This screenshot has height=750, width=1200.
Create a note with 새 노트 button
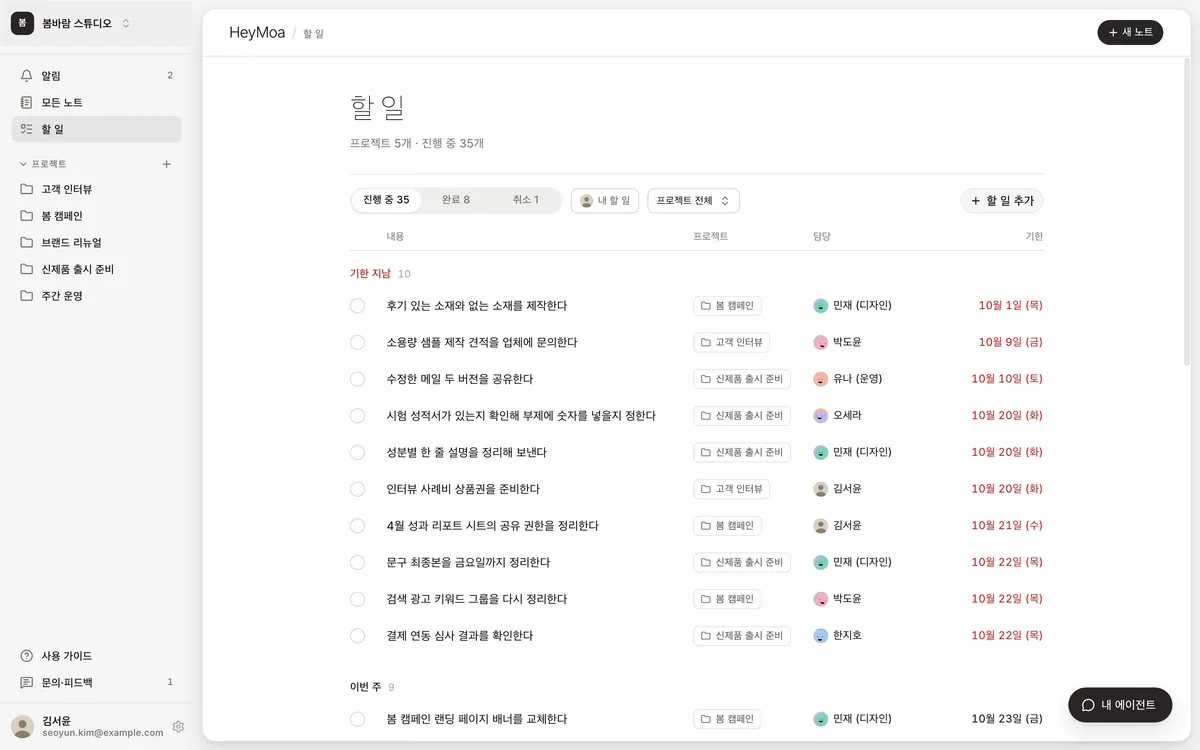[1130, 32]
